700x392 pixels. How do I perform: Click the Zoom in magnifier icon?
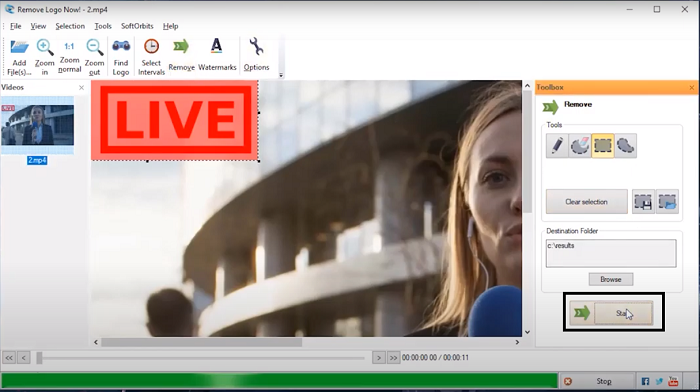[45, 47]
